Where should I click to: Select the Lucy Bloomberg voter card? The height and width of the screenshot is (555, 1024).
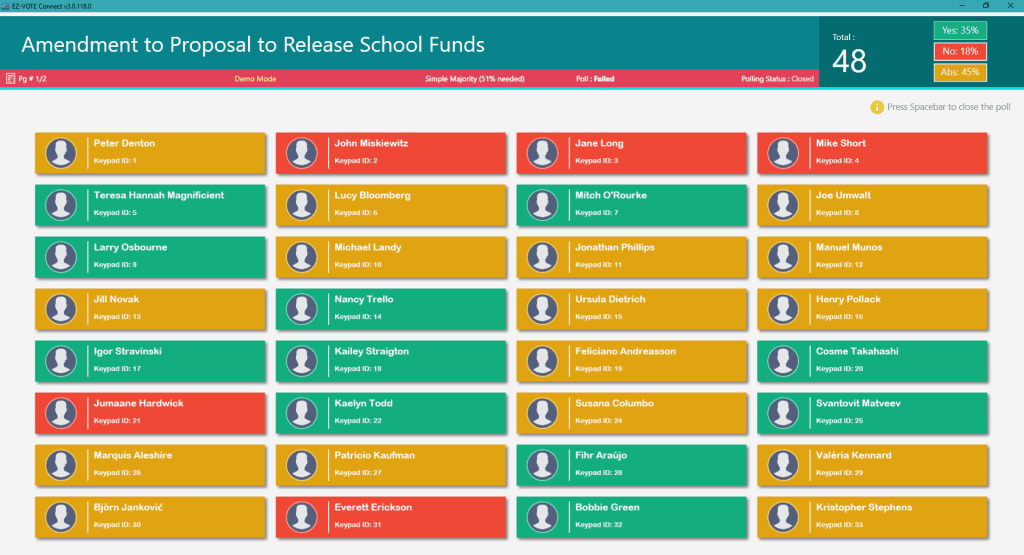[x=391, y=204]
